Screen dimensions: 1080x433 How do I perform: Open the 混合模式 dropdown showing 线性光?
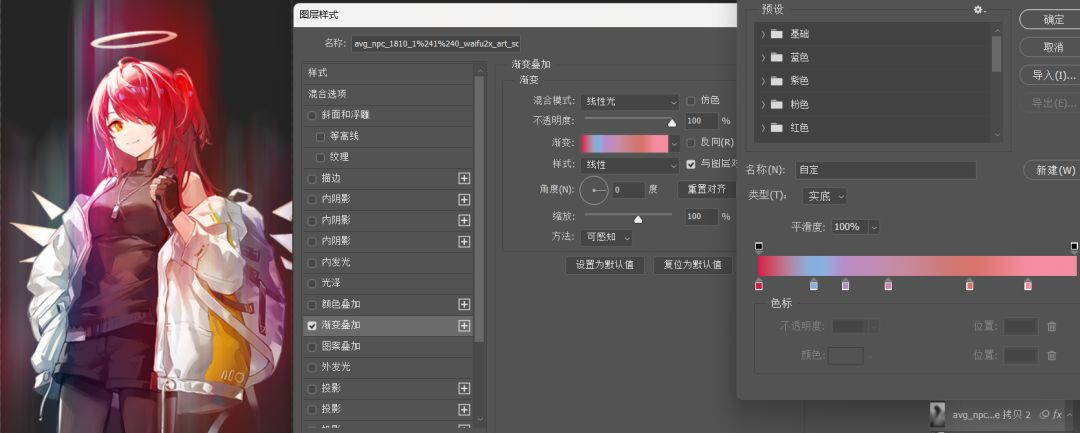630,101
